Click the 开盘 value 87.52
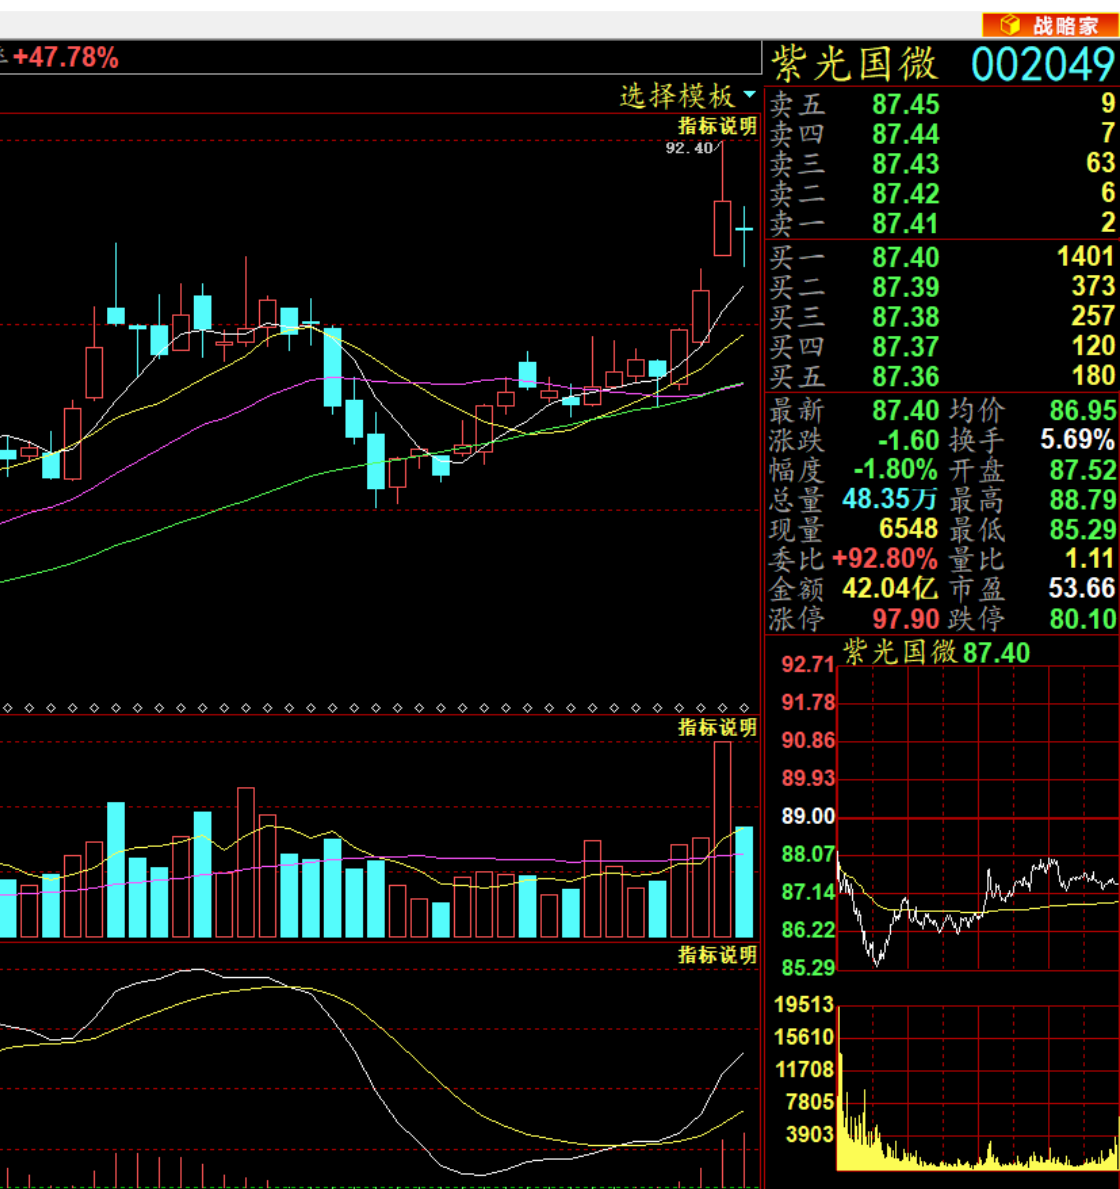Viewport: 1120px width, 1189px height. coord(1083,470)
